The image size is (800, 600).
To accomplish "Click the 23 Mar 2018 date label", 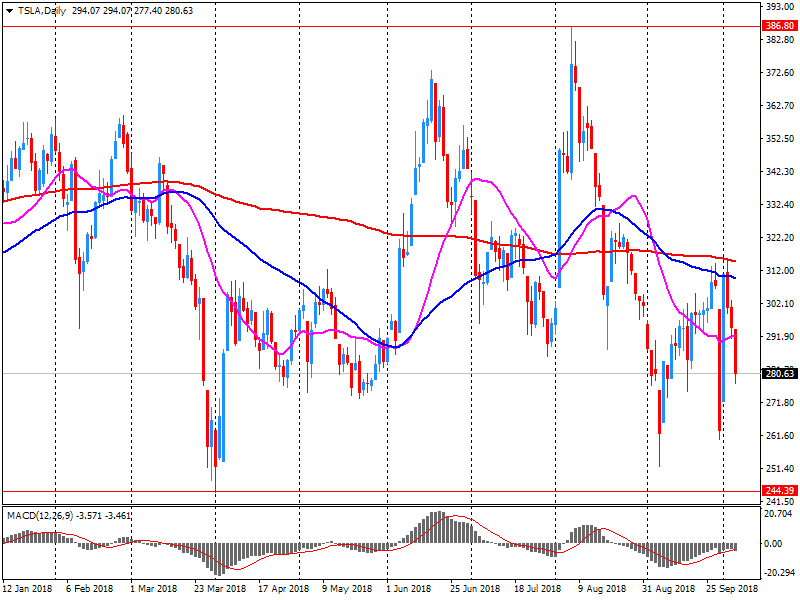I will click(219, 590).
